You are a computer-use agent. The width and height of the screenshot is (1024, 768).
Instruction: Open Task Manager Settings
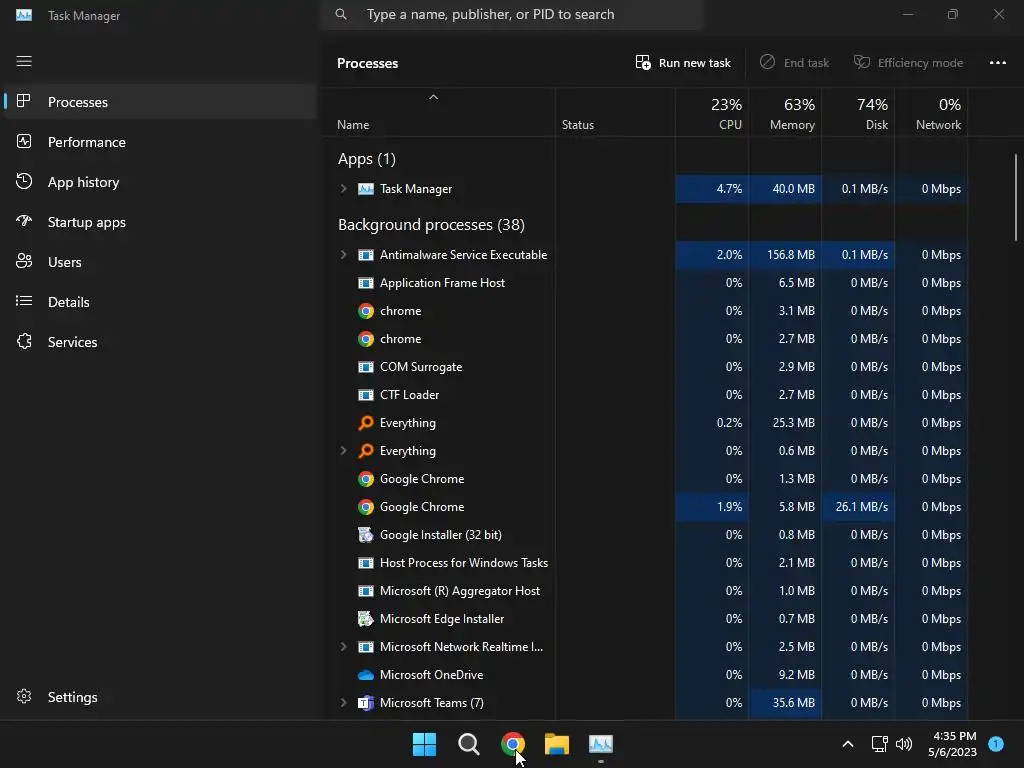(x=159, y=697)
